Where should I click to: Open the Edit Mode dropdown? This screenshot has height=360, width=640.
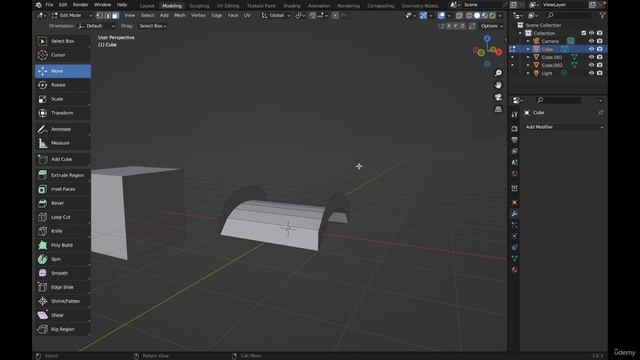coord(72,16)
